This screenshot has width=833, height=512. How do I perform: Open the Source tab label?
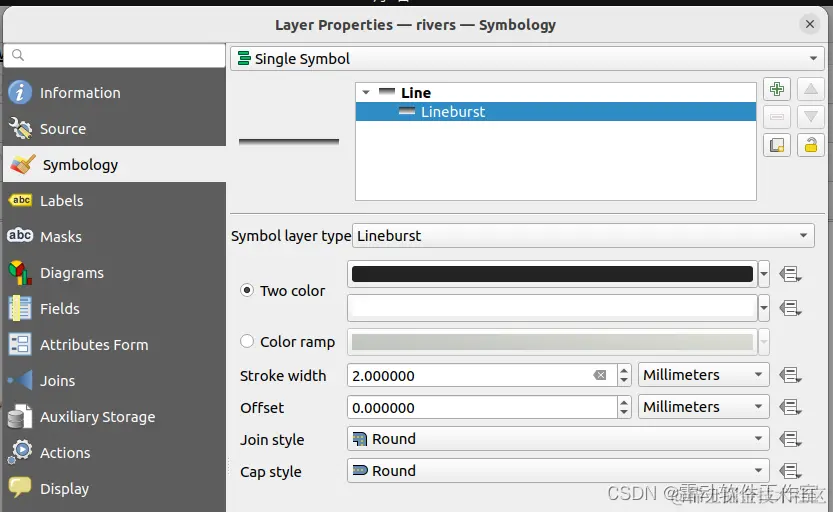(x=63, y=129)
